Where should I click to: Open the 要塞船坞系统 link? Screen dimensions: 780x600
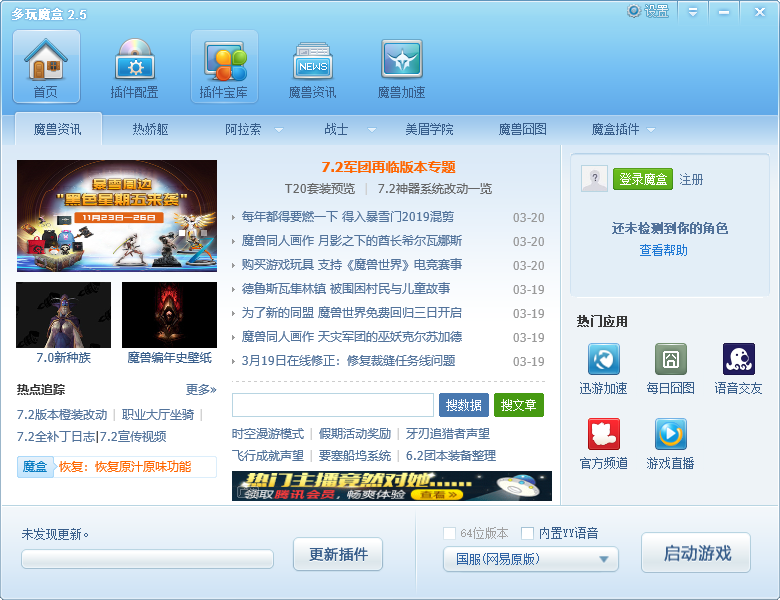point(355,456)
